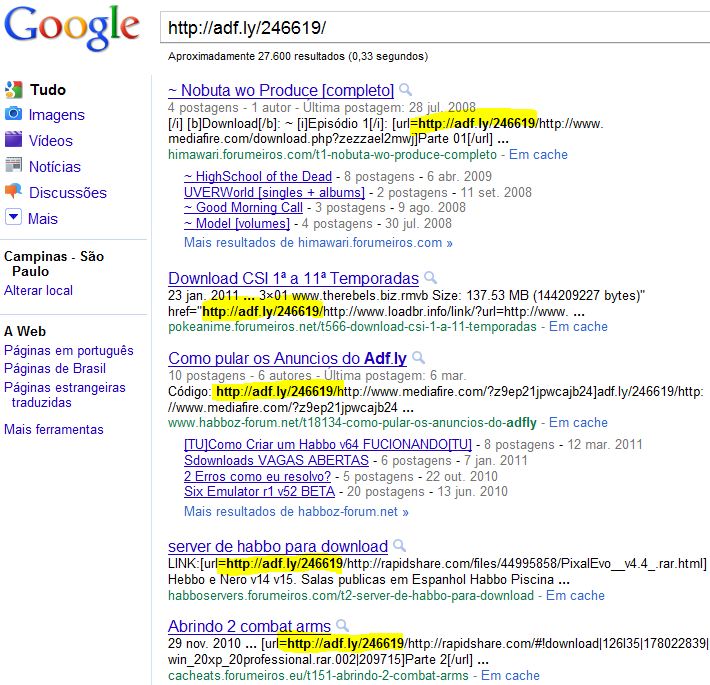710x685 pixels.
Task: Open the Nobuta wo Produce [completo] result
Action: (x=281, y=91)
